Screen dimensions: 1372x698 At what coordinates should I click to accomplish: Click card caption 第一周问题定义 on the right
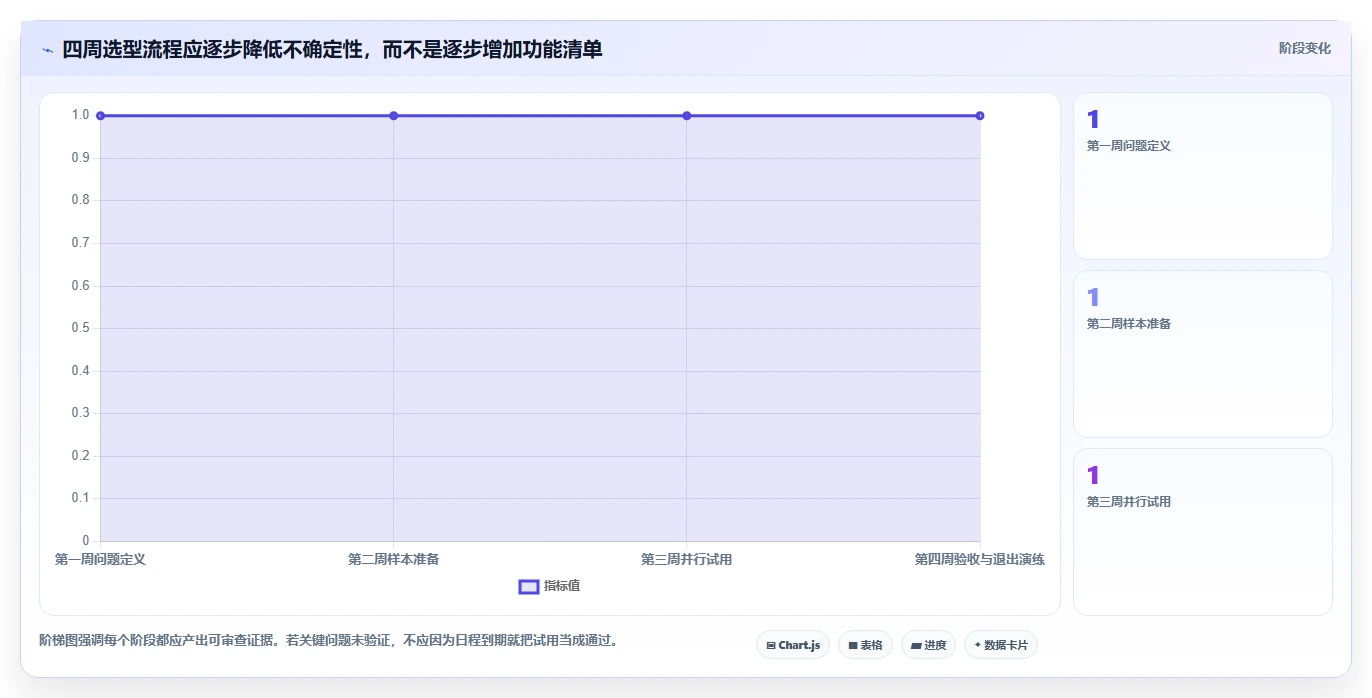click(1128, 146)
